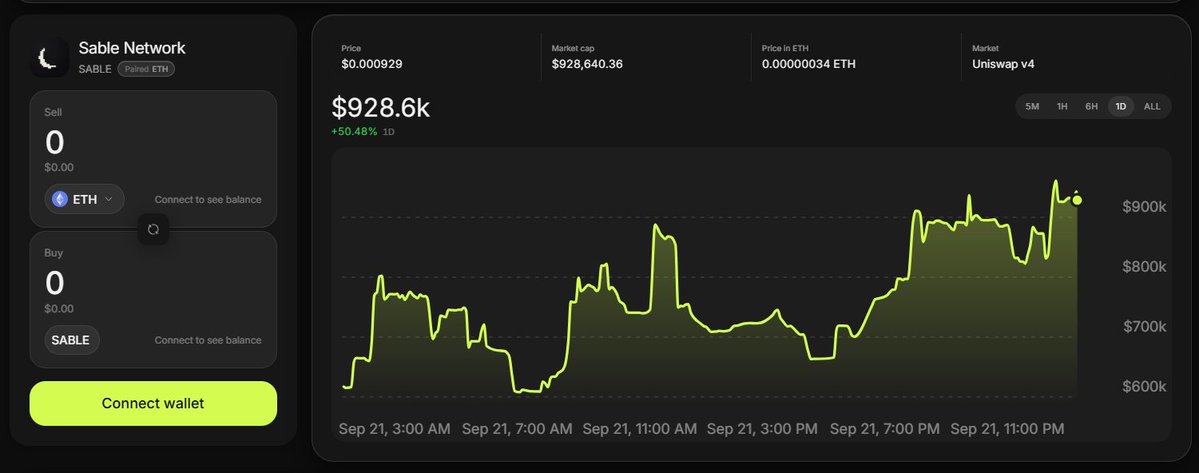Screen dimensions: 1199x473
Task: Switch chart to 1H timeframe
Action: point(1062,106)
